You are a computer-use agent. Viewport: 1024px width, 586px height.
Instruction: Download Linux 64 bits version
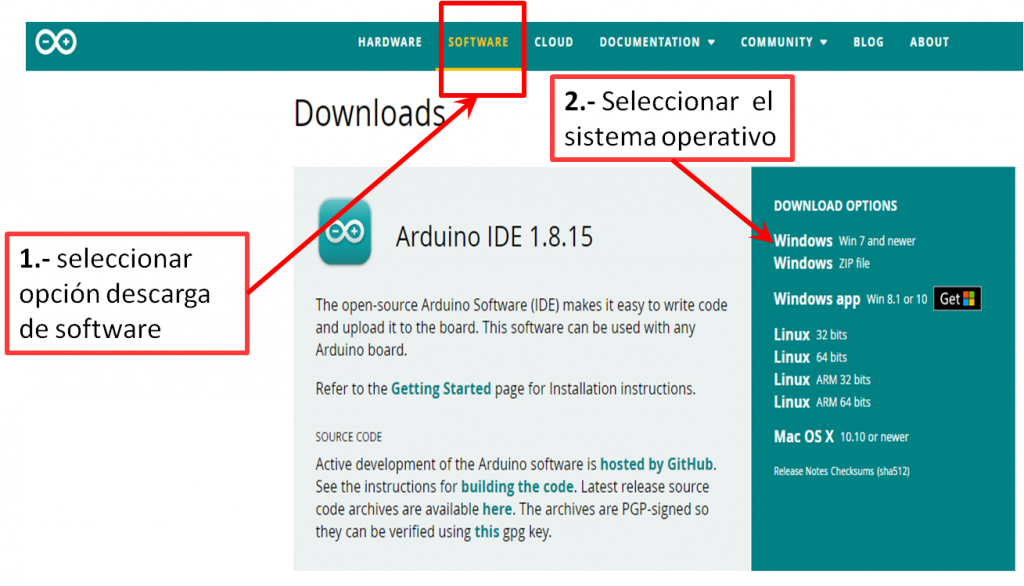[x=810, y=357]
